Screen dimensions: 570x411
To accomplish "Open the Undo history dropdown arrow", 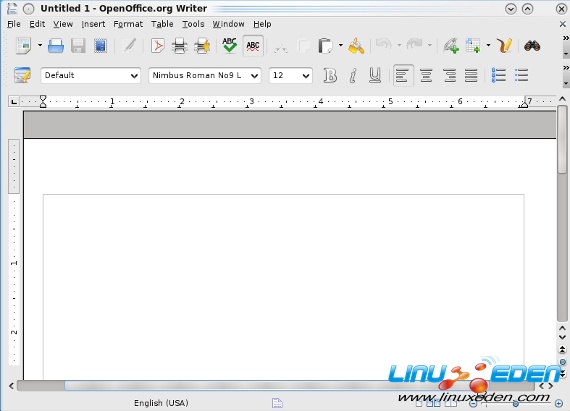I will point(399,45).
